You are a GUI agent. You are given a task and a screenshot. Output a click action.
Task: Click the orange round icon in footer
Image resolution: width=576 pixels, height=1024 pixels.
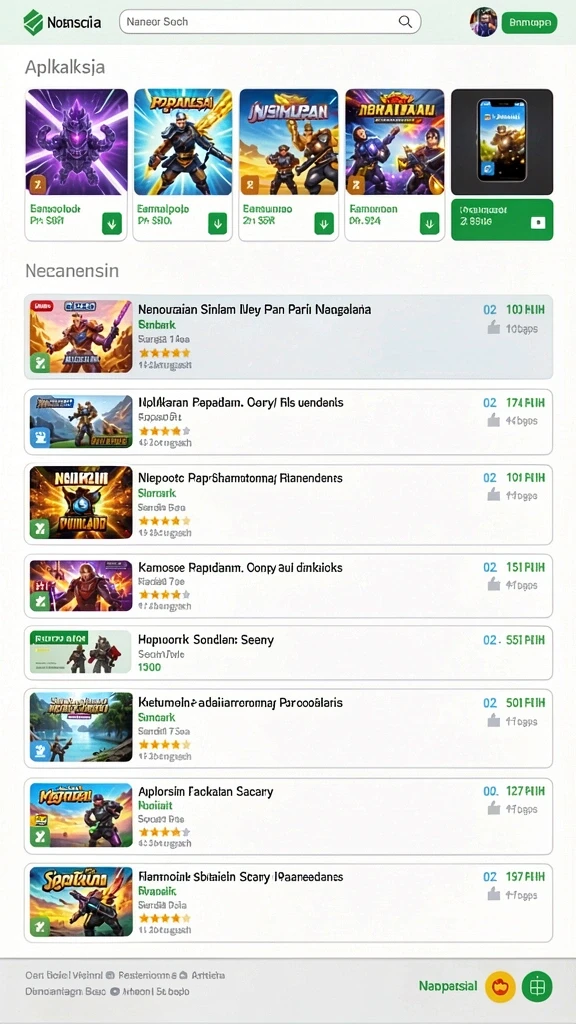coord(500,986)
